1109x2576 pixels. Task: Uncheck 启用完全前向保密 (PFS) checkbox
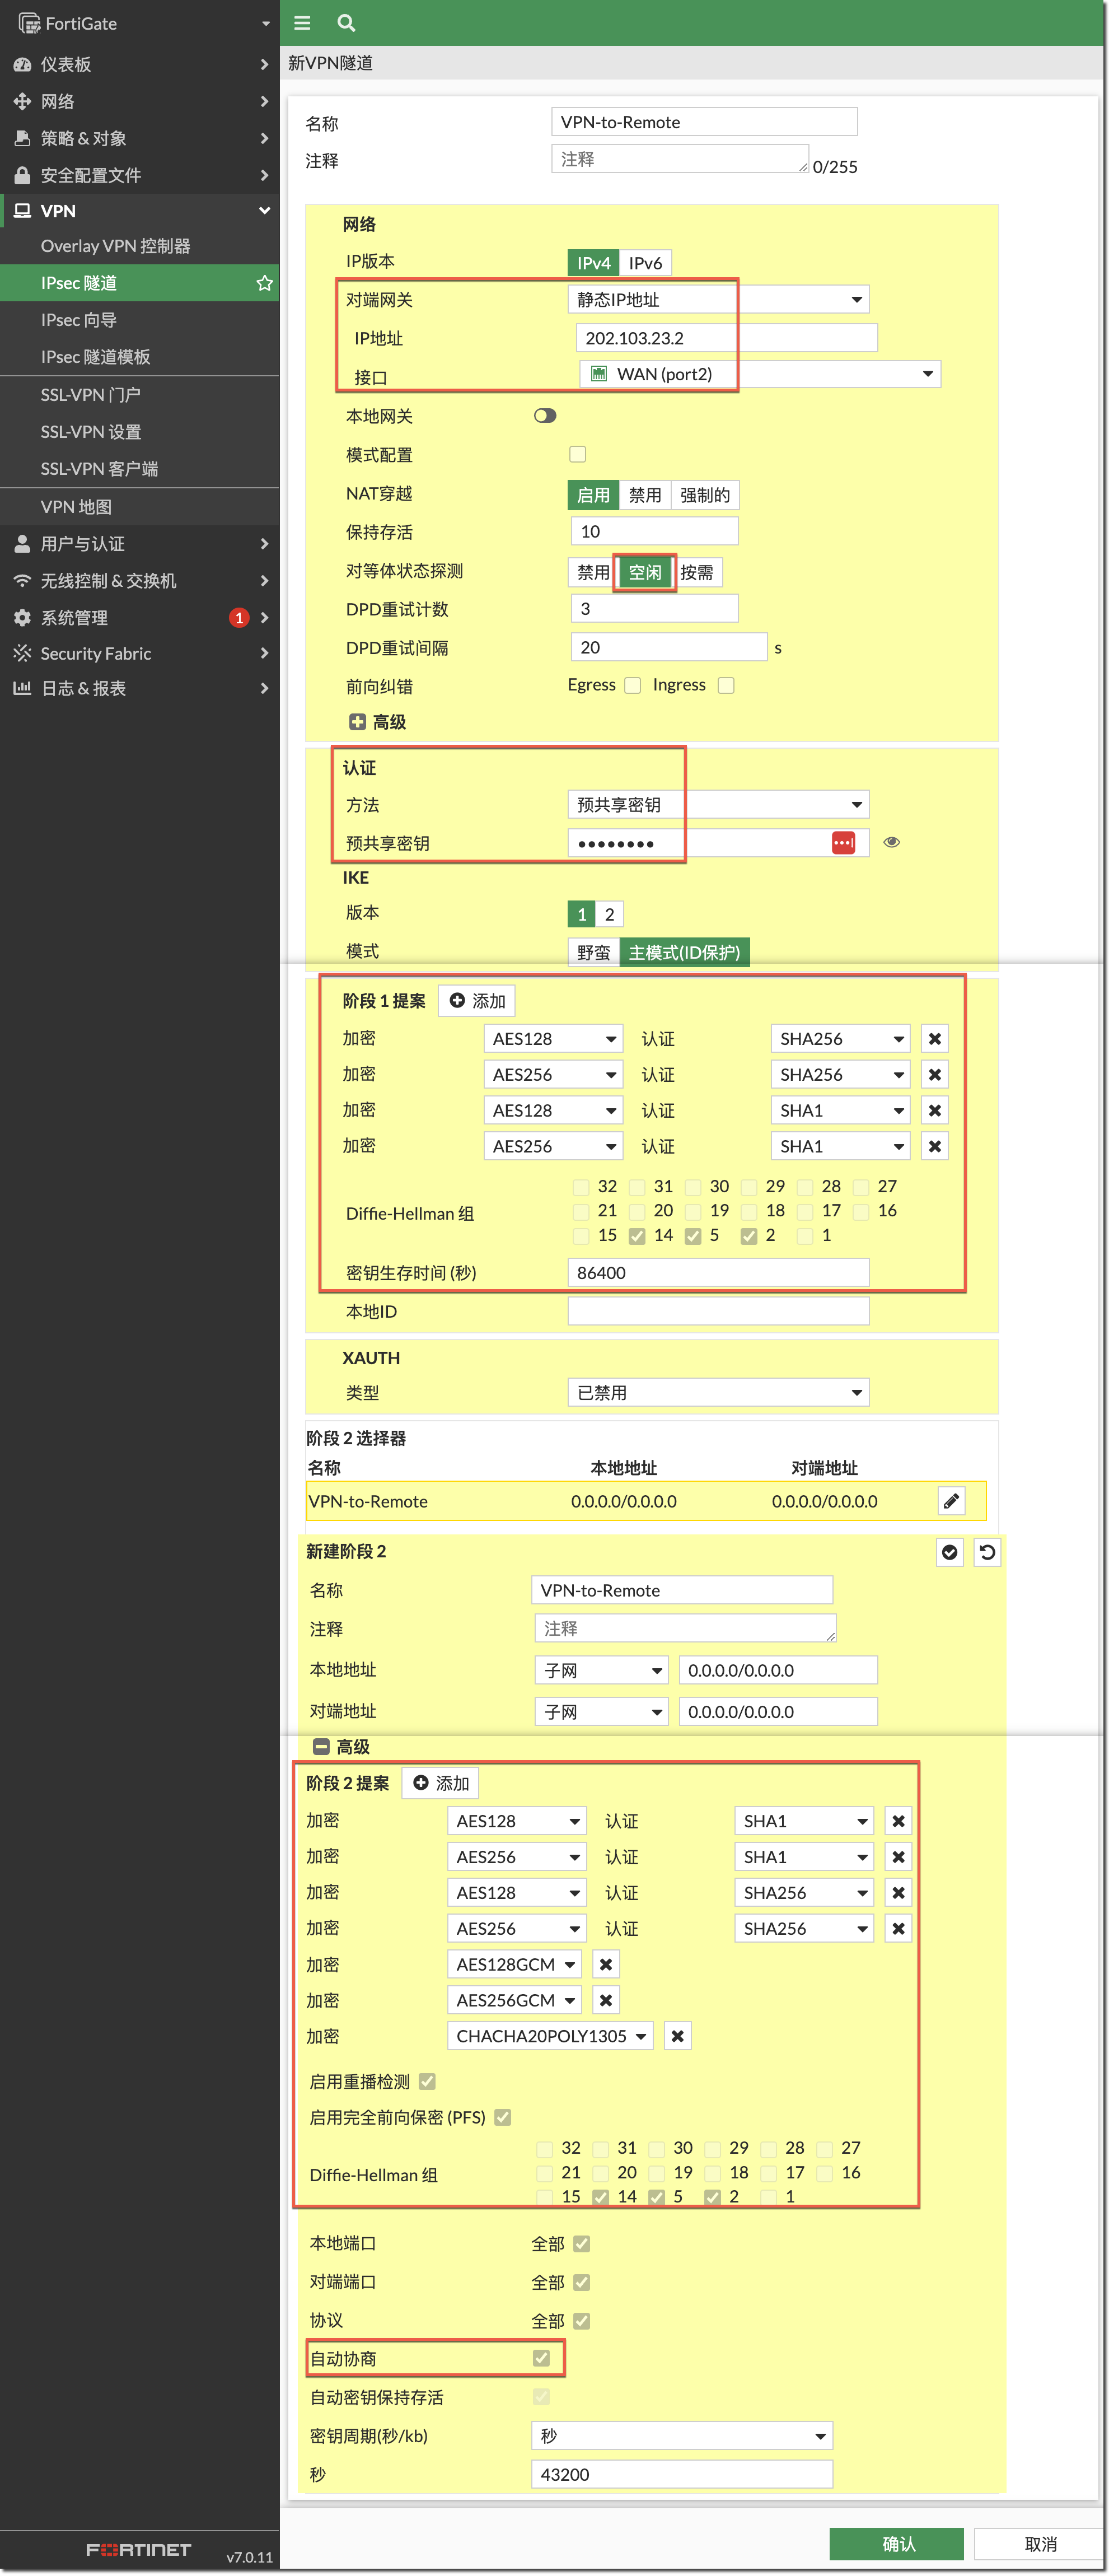point(503,2117)
